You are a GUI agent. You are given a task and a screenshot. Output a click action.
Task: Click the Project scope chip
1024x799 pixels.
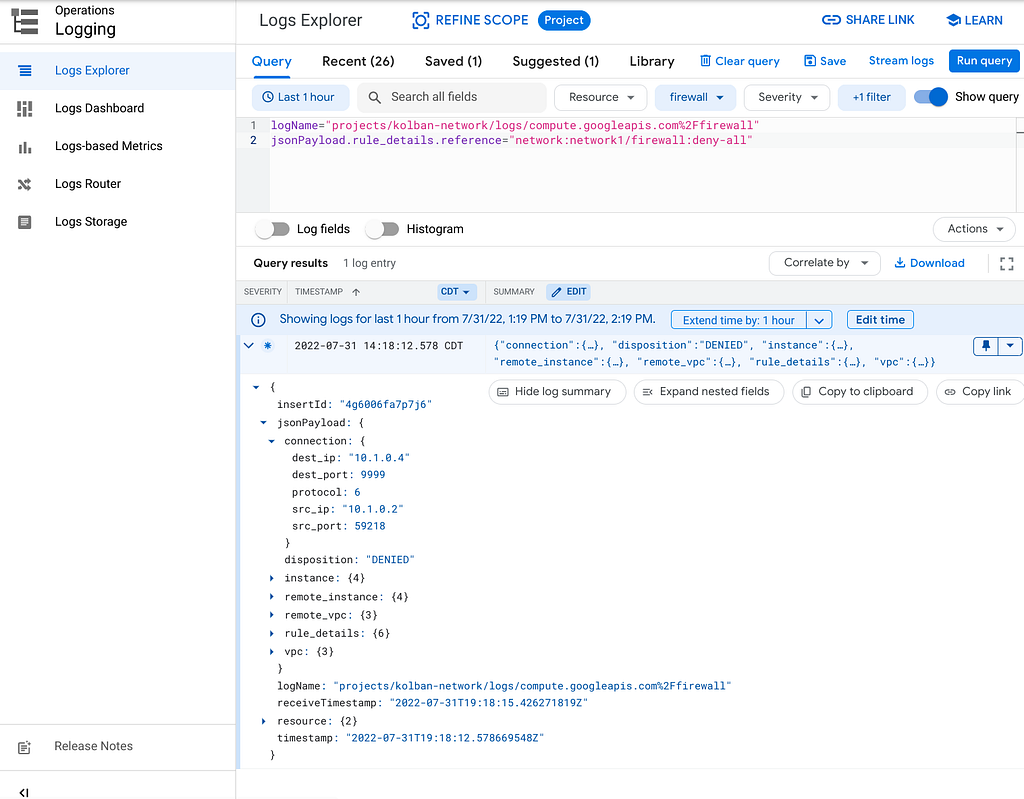[564, 20]
